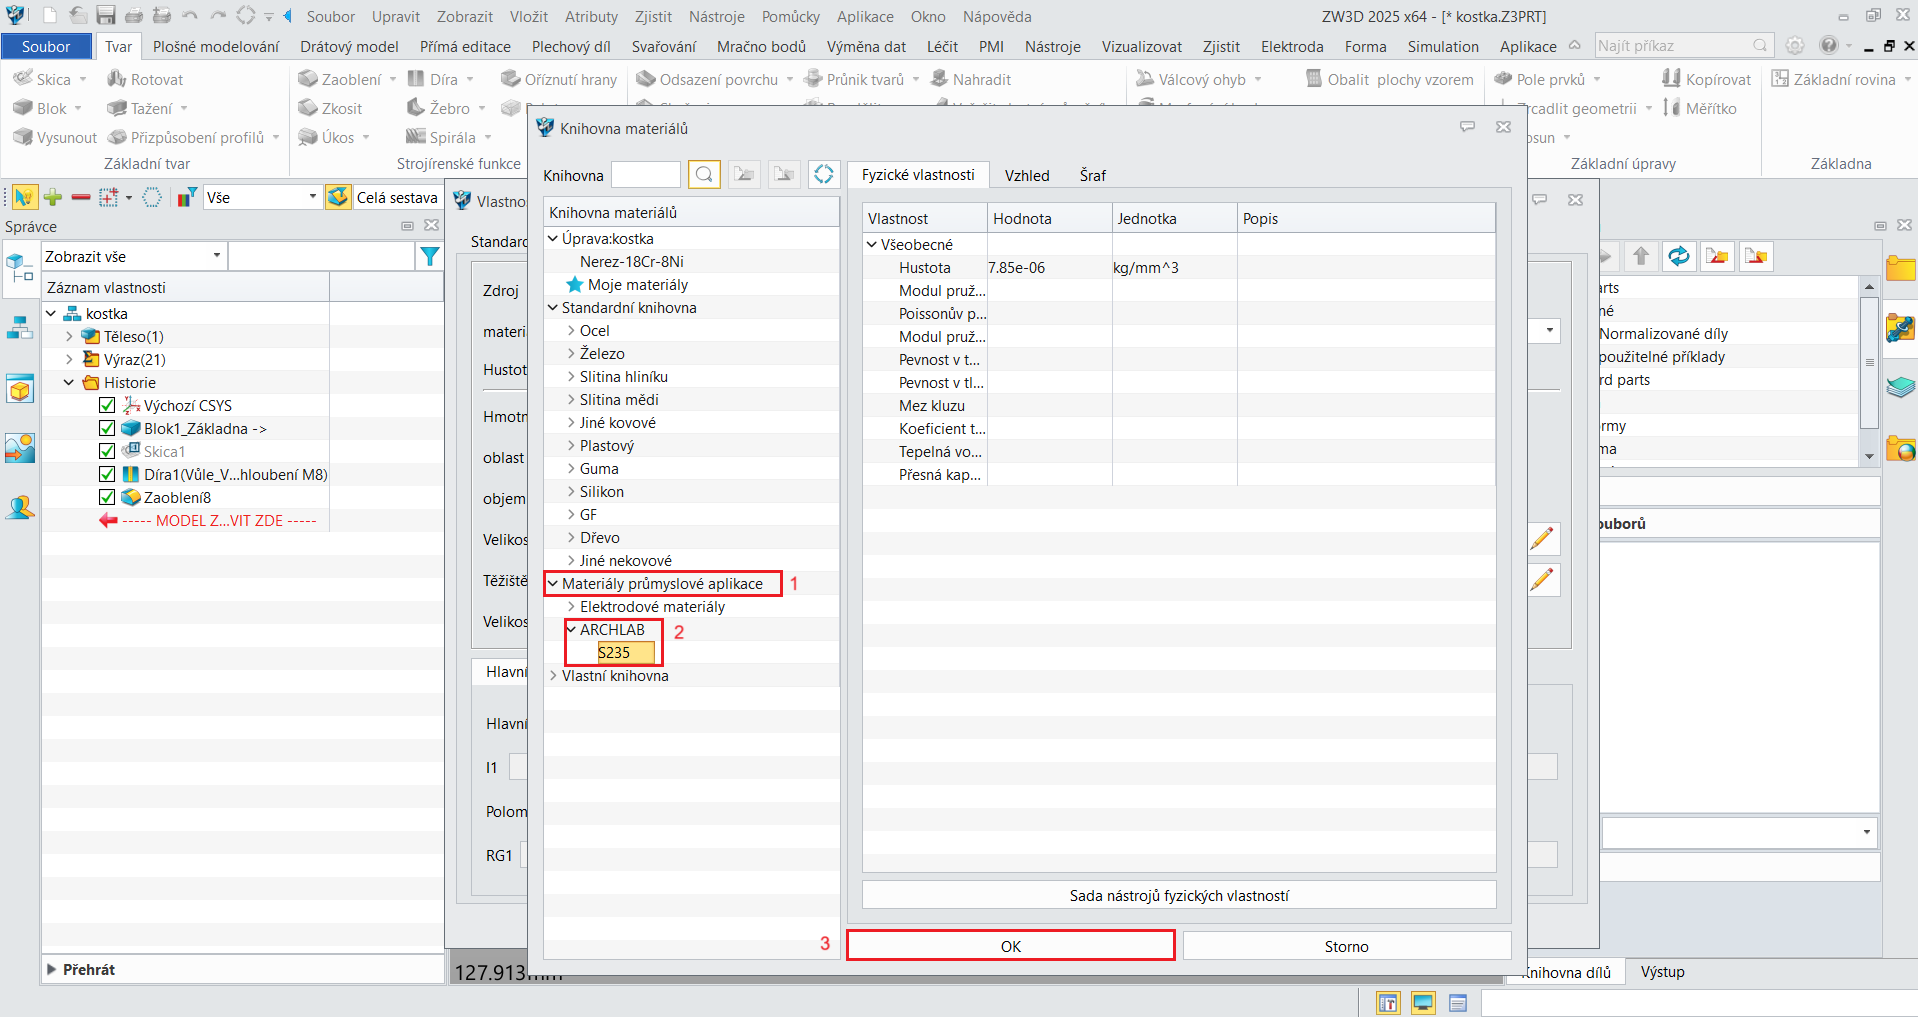Select the Nahradit tool icon
1918x1017 pixels.
(970, 79)
